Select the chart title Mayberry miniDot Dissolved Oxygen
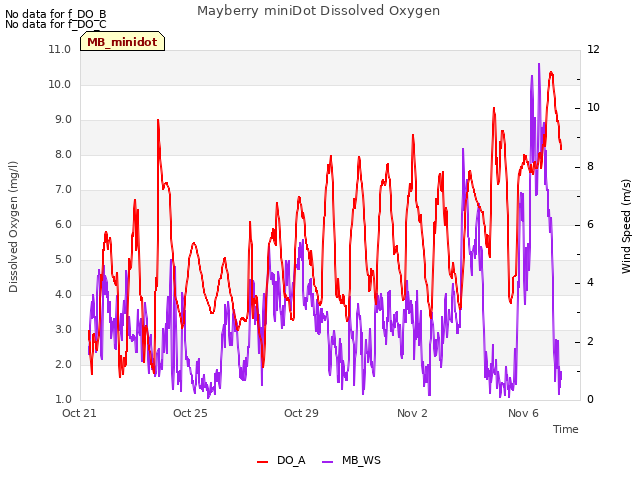 tap(318, 11)
